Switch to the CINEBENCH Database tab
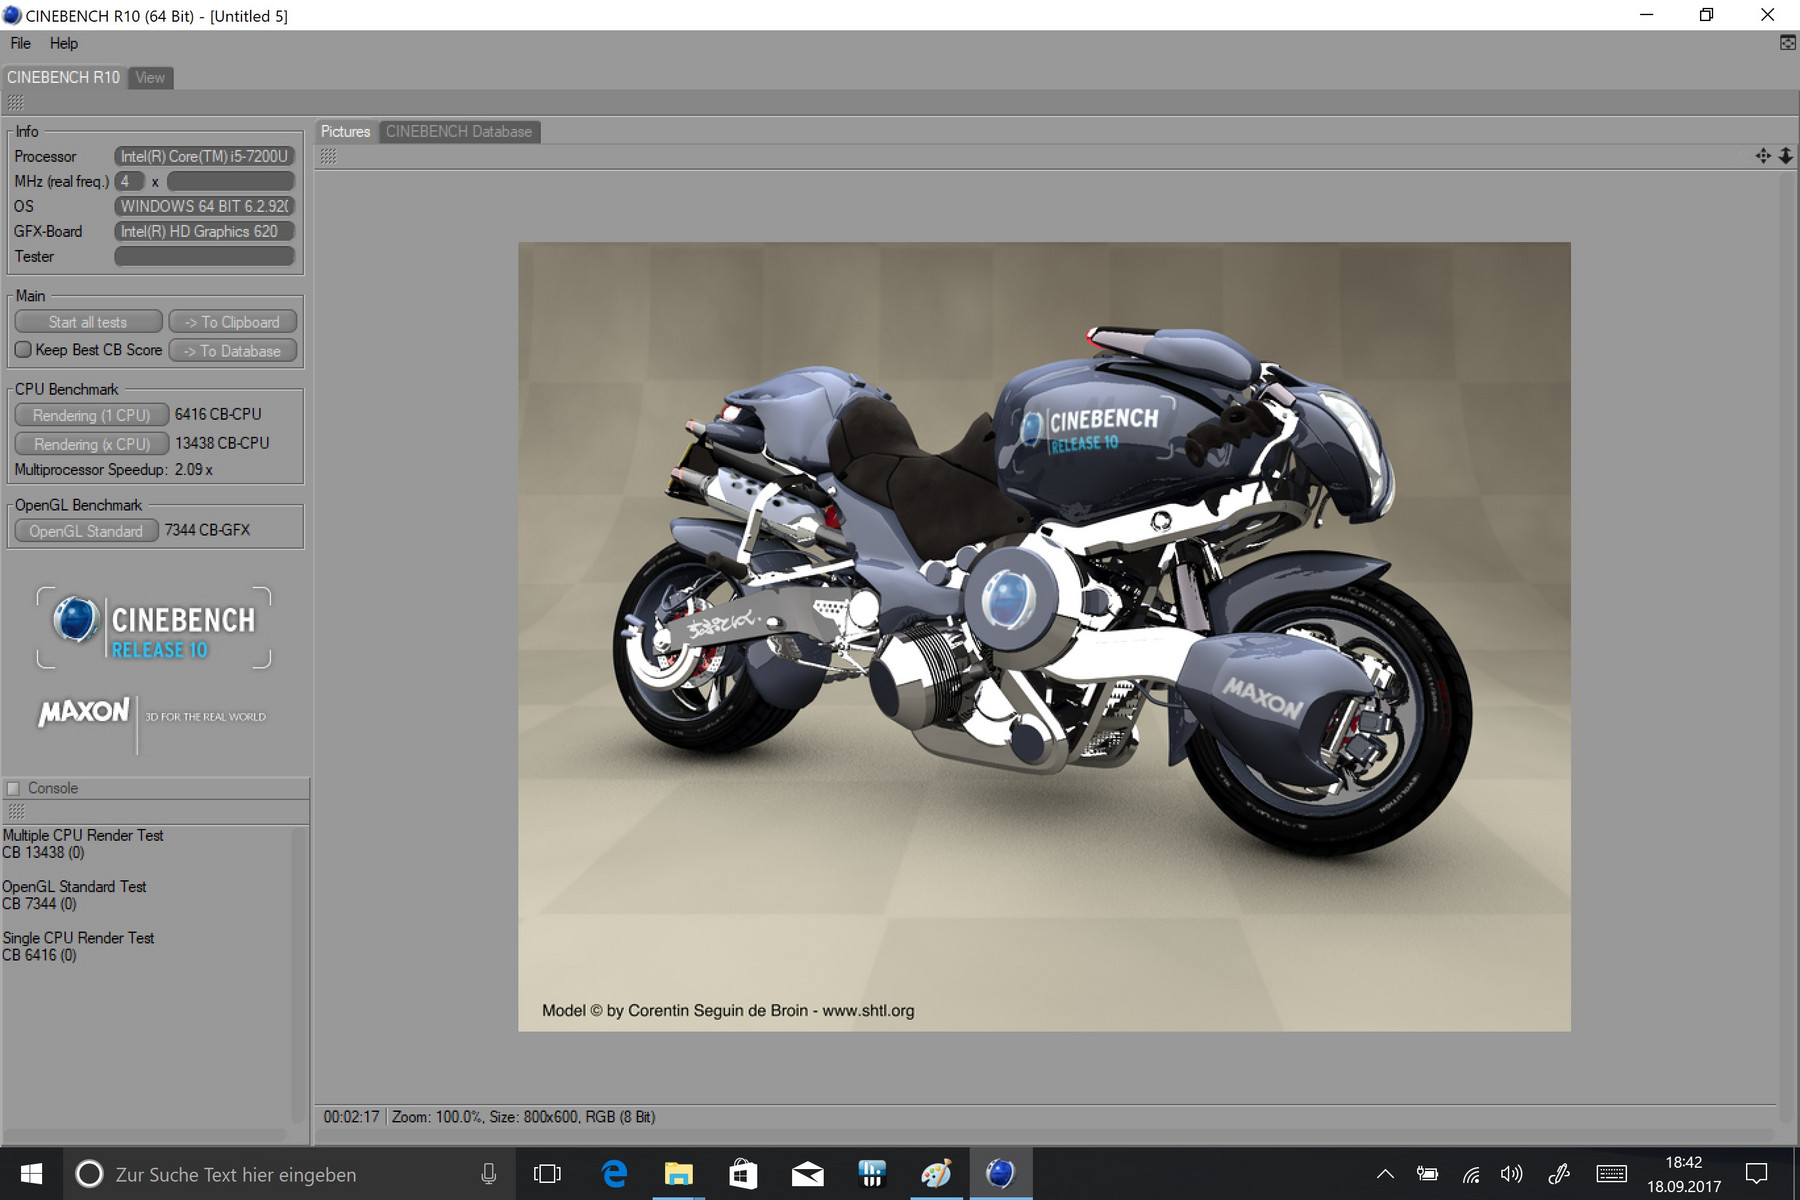Image resolution: width=1800 pixels, height=1200 pixels. pyautogui.click(x=459, y=131)
